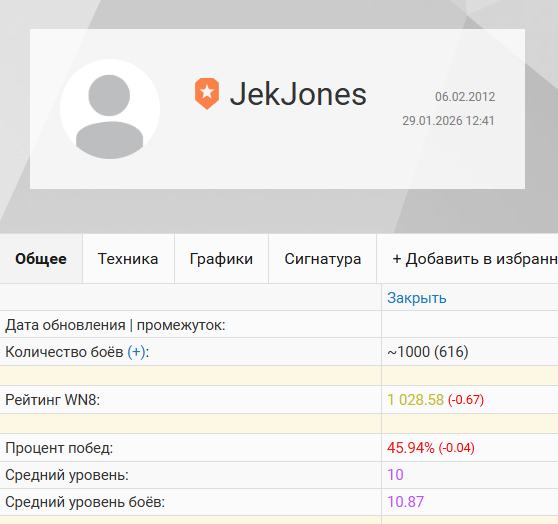
Task: Click the Процент побед row label
Action: point(59,448)
